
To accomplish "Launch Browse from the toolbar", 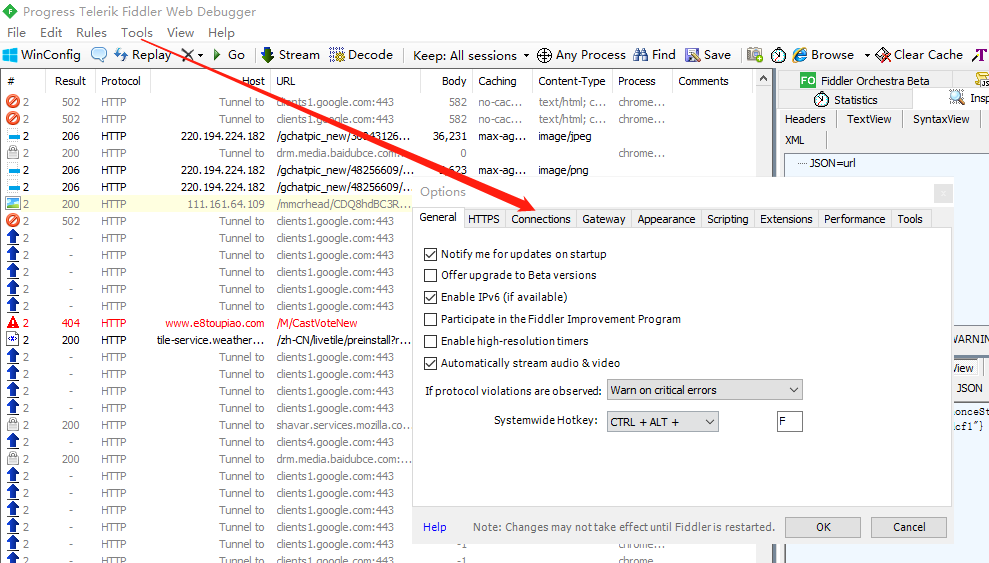I will pyautogui.click(x=823, y=55).
